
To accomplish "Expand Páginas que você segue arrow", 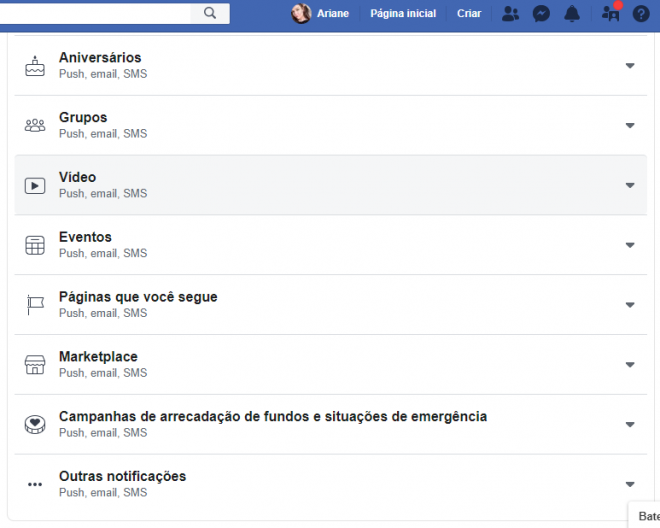I will click(x=630, y=305).
